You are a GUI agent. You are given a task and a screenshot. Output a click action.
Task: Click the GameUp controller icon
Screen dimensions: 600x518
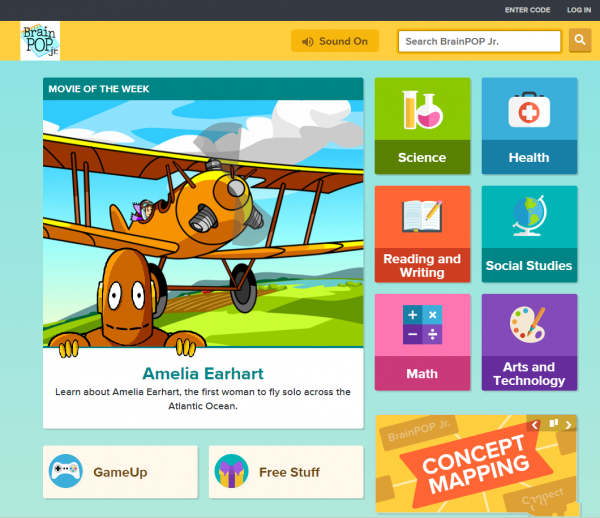(x=66, y=472)
